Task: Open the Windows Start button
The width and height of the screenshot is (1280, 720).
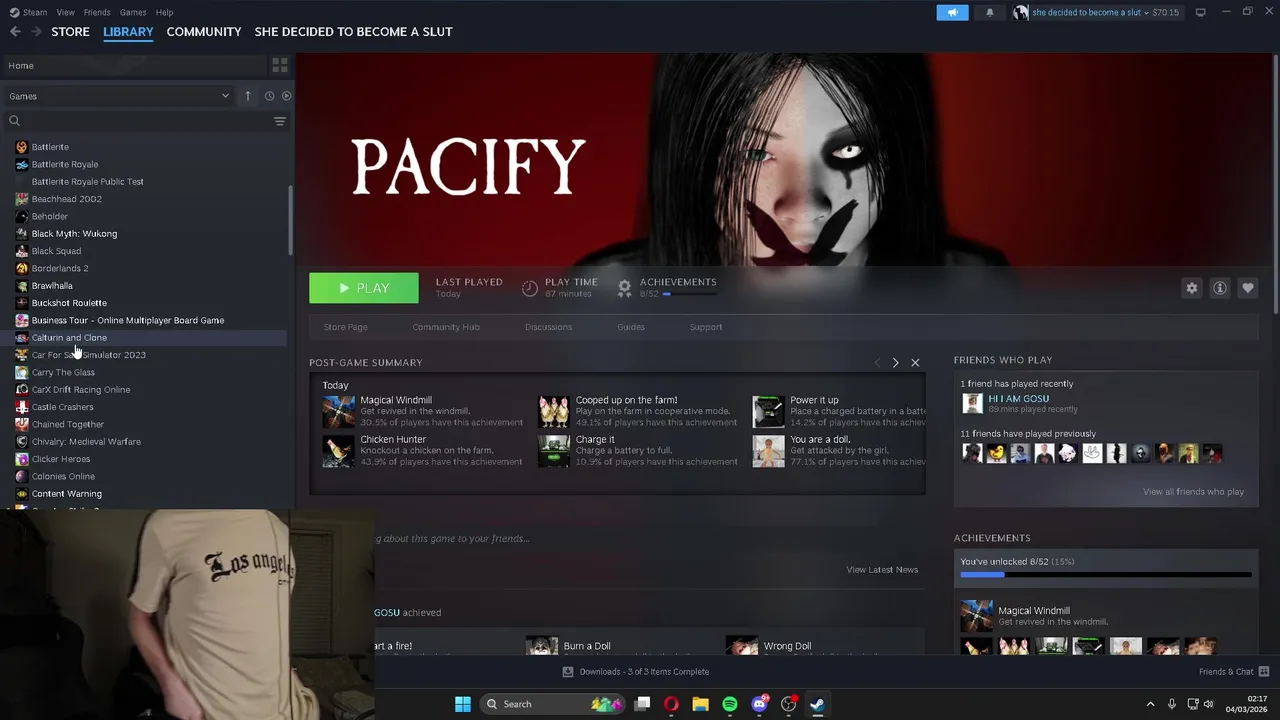Action: pos(463,704)
